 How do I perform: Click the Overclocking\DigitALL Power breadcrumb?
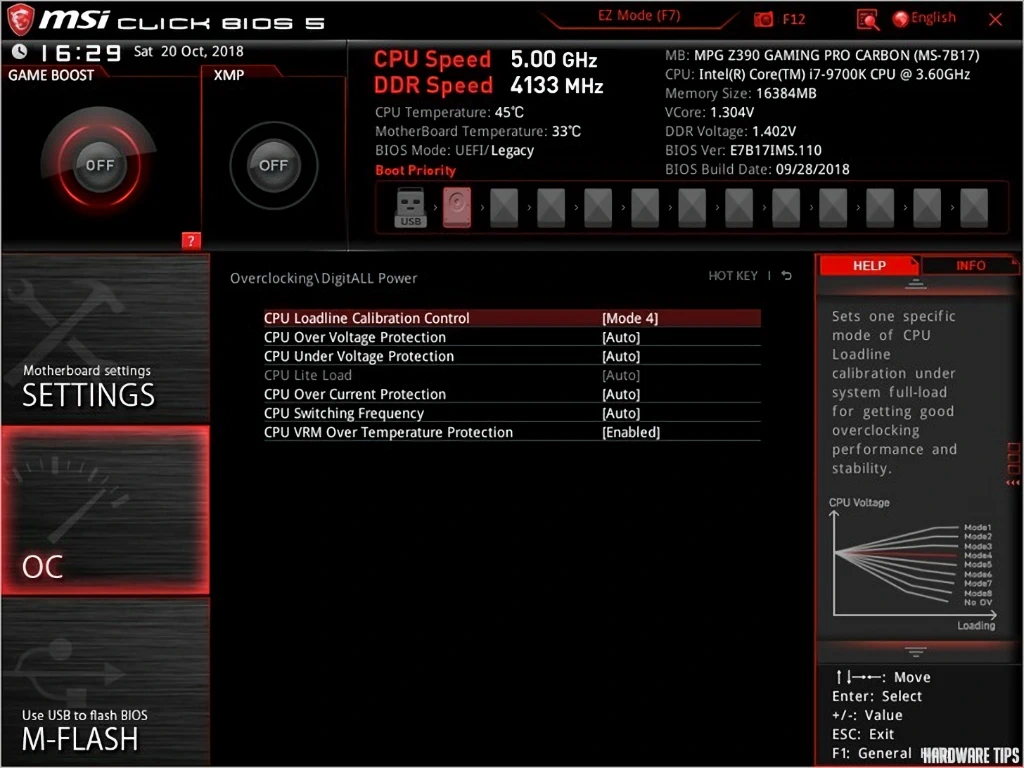pyautogui.click(x=323, y=278)
